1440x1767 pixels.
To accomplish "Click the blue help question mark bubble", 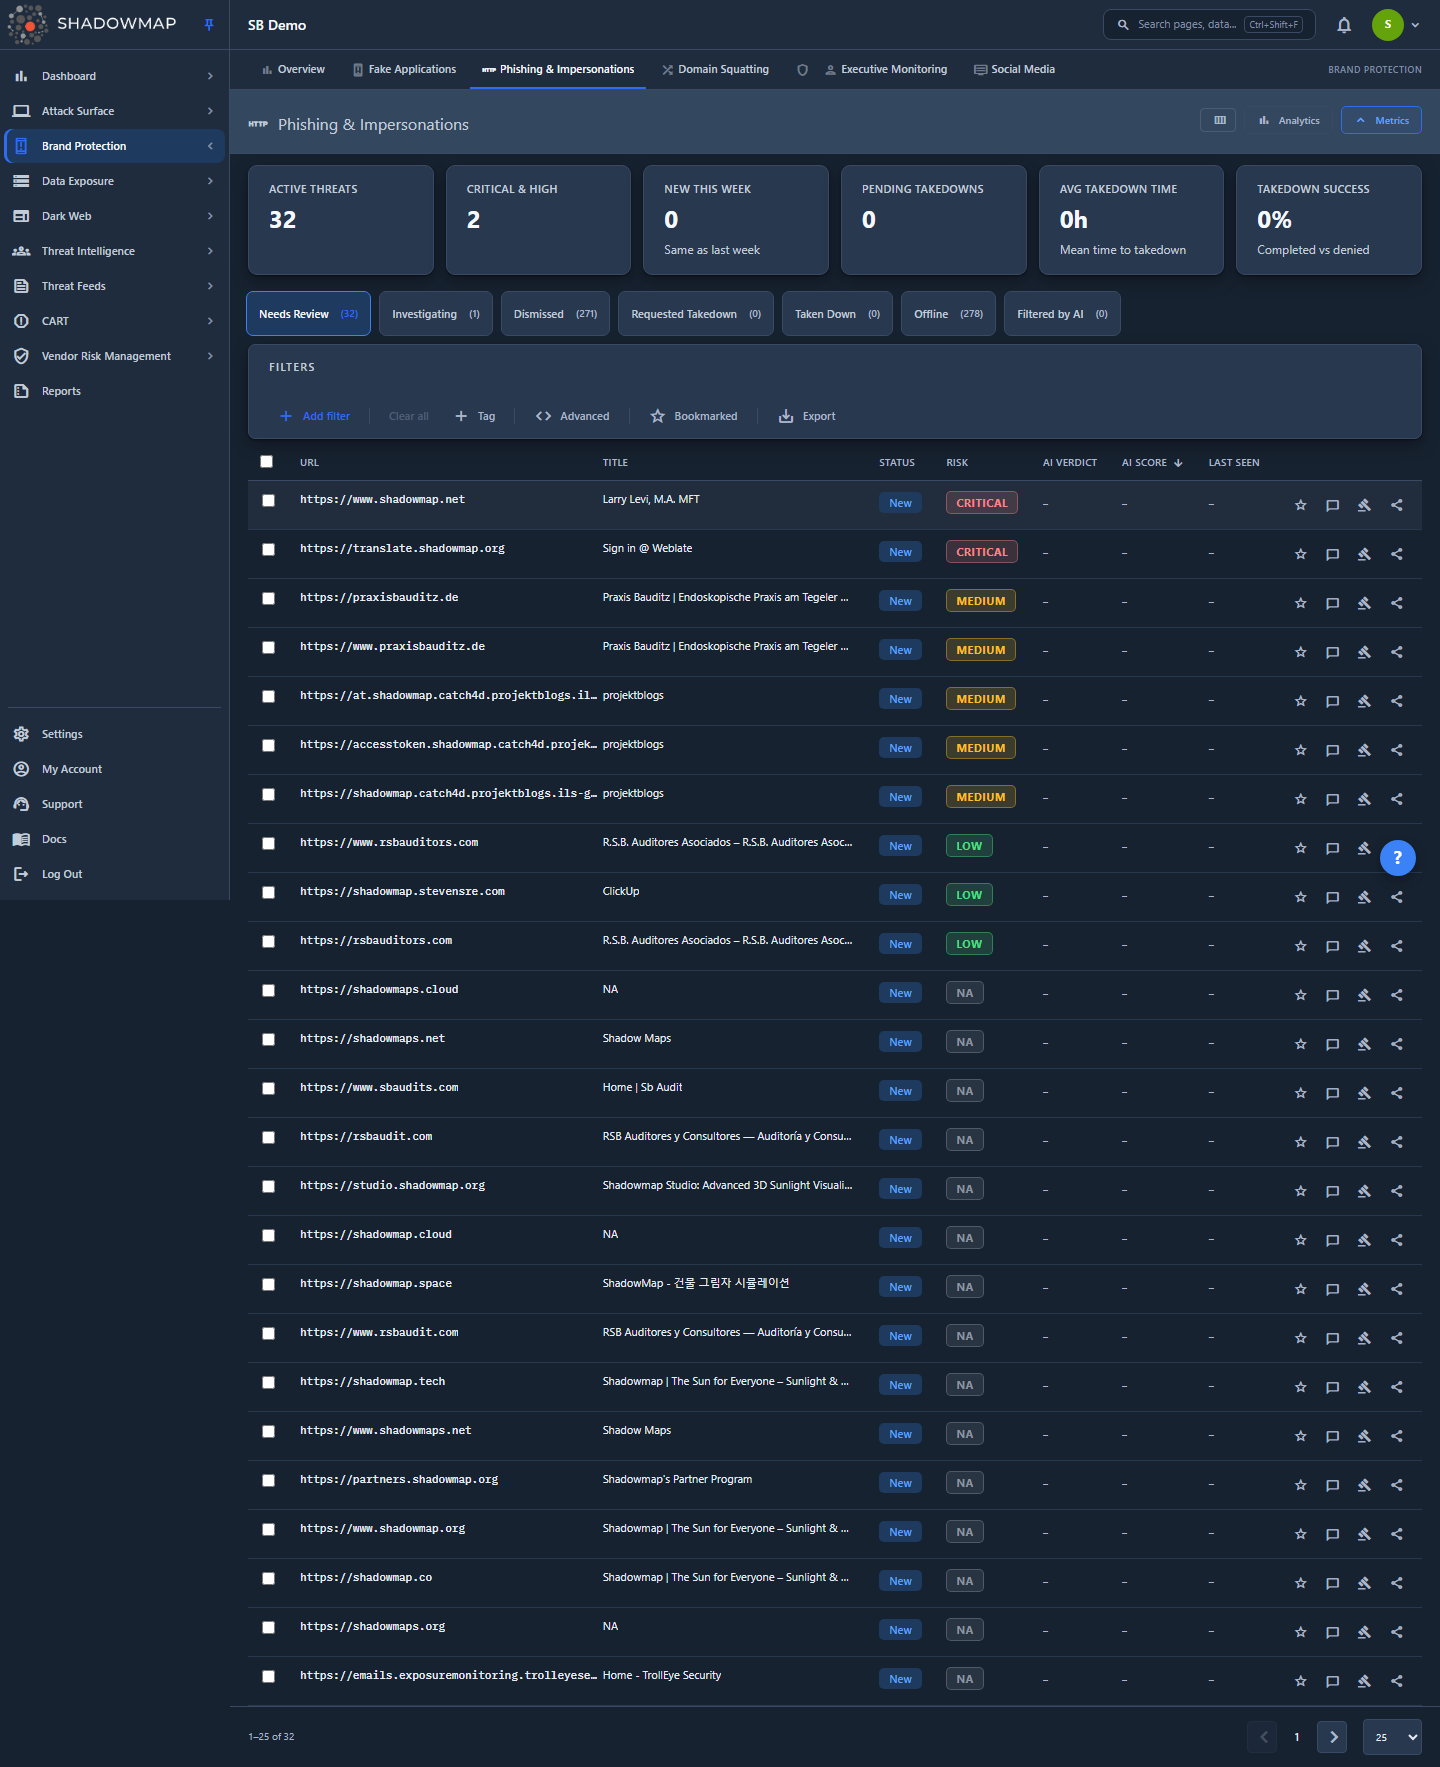I will 1397,857.
